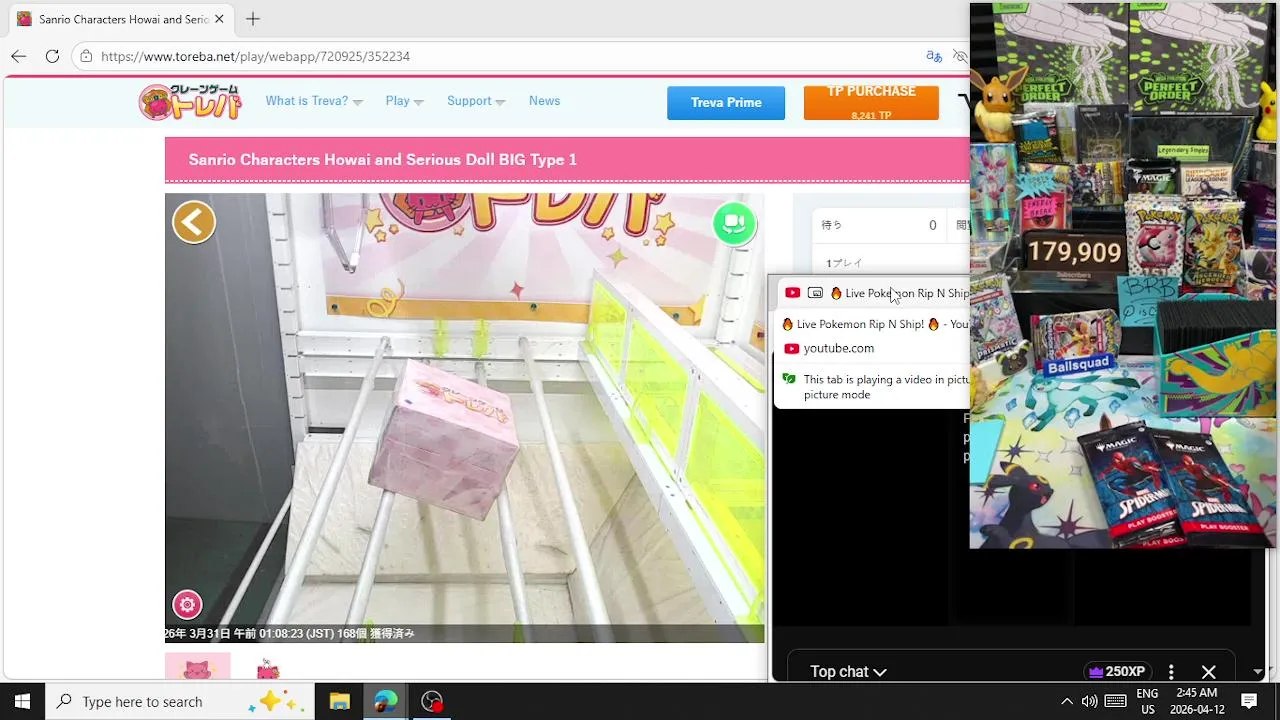Viewport: 1280px width, 720px height.
Task: Open the pink cat thumbnail below the game
Action: click(197, 667)
